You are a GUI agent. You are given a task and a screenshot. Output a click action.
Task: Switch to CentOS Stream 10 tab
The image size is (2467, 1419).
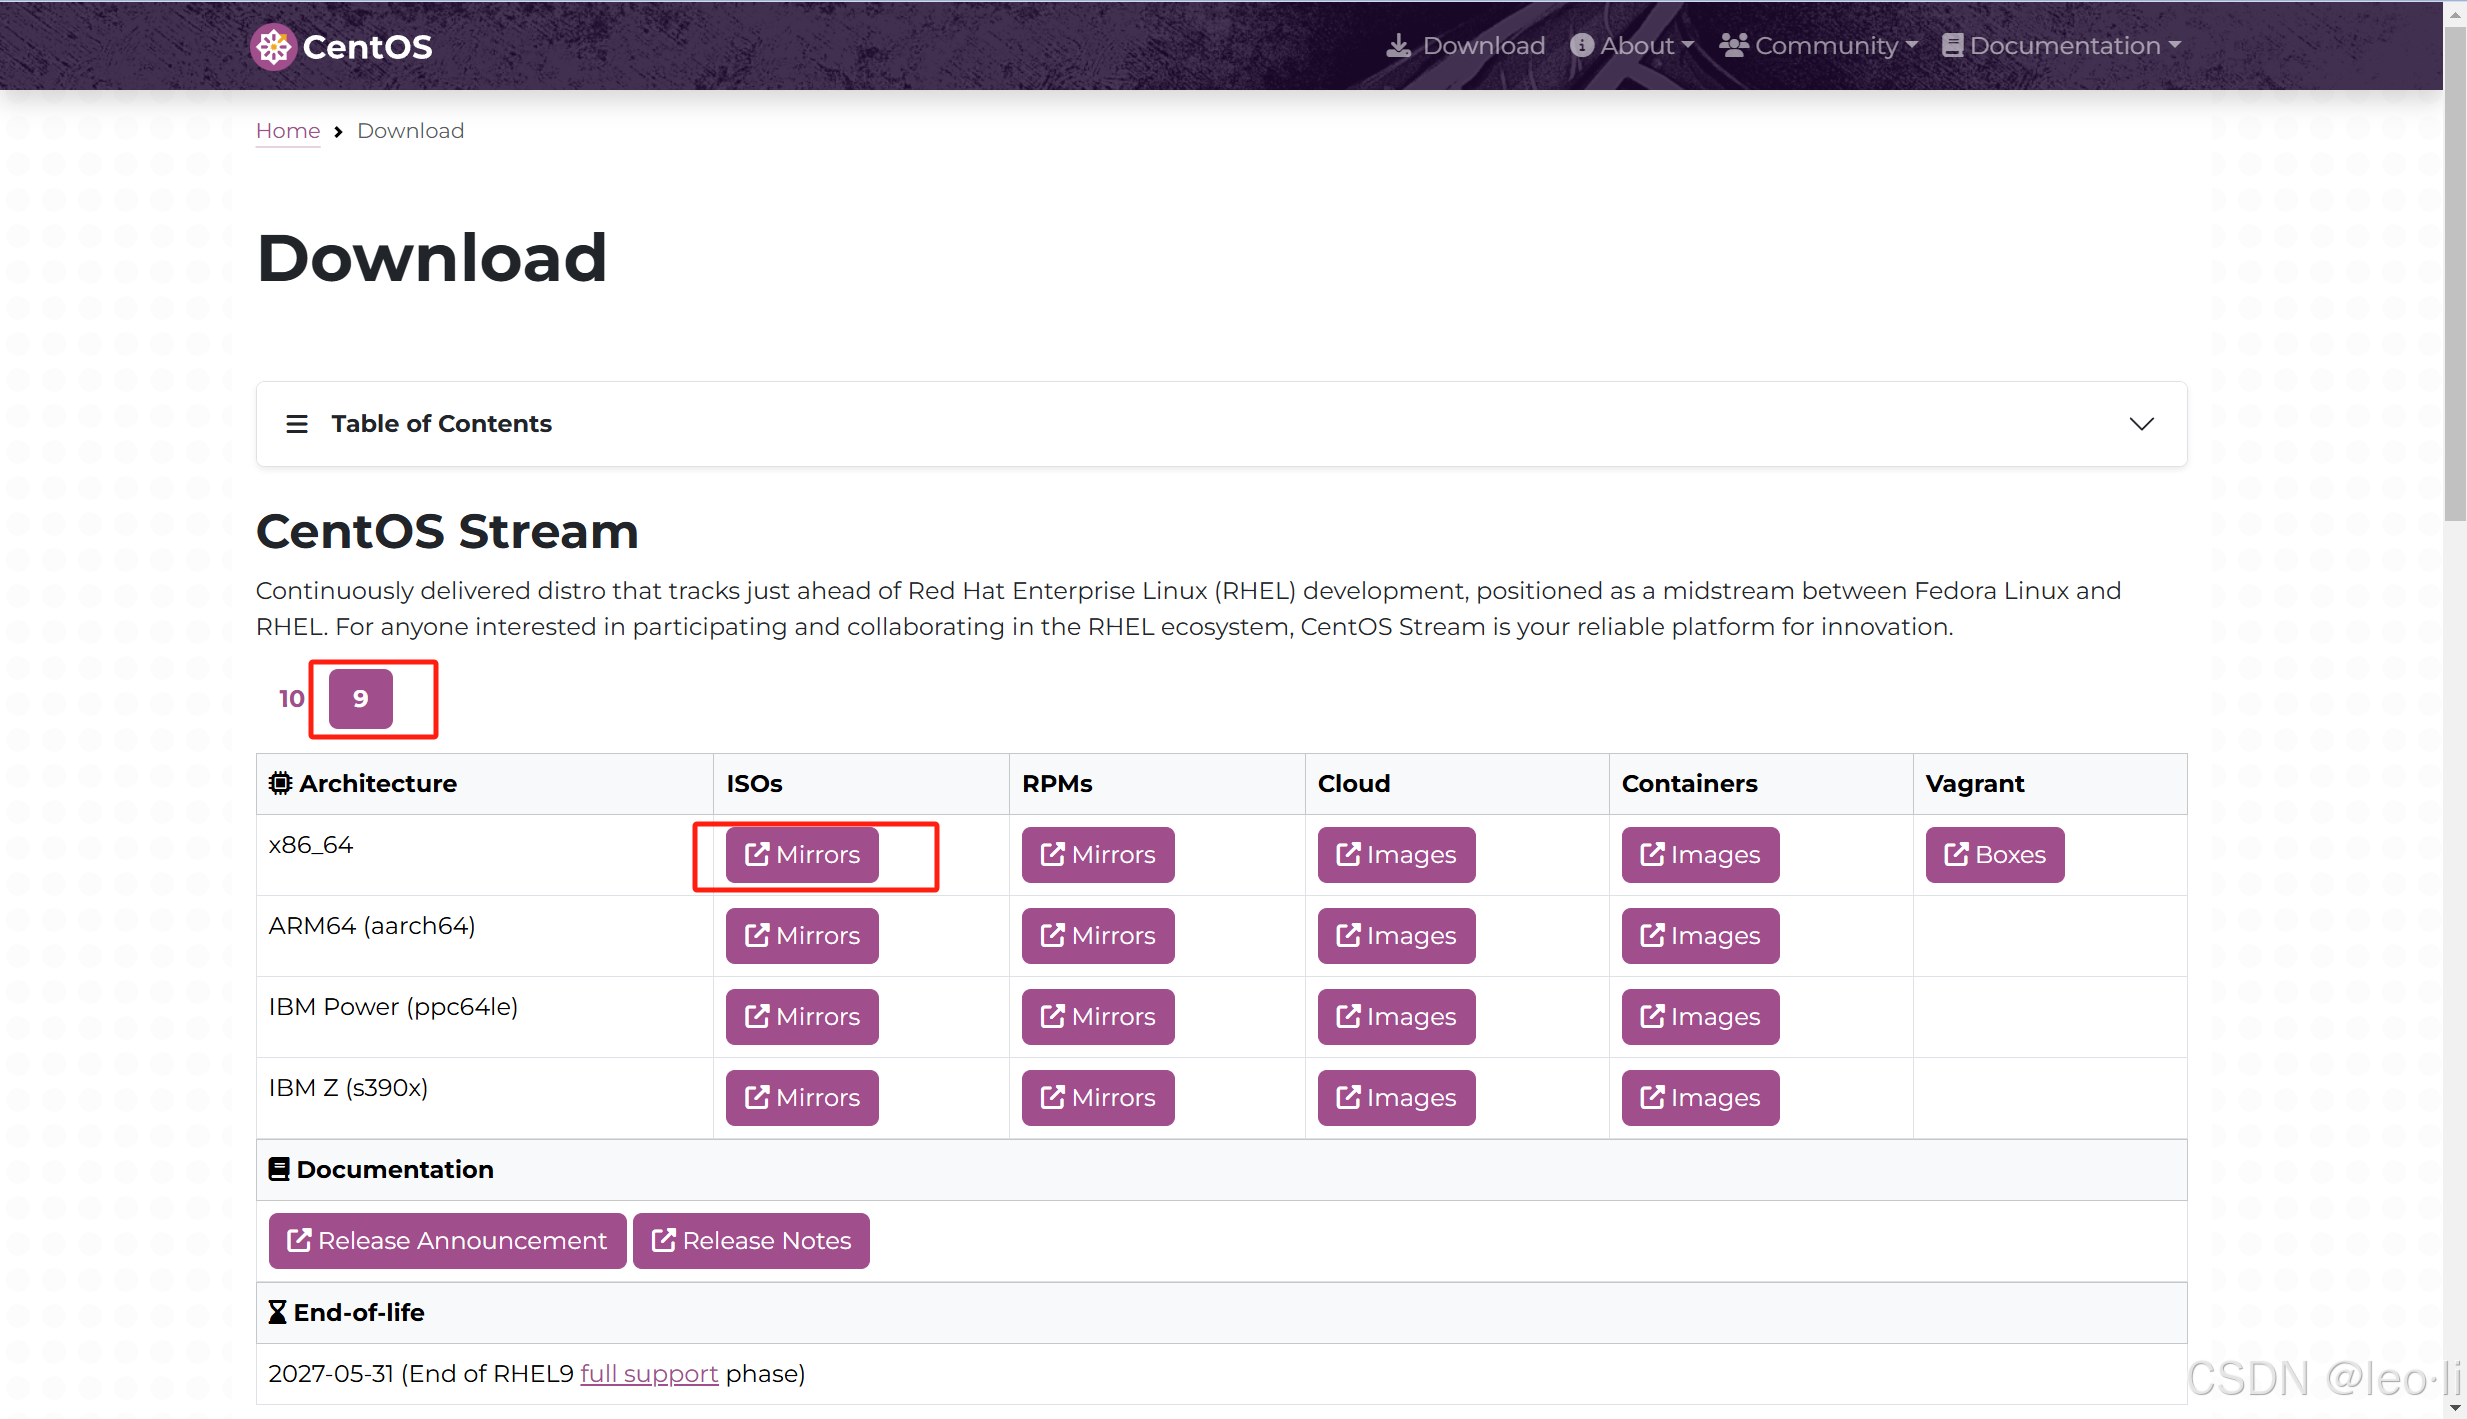point(291,699)
